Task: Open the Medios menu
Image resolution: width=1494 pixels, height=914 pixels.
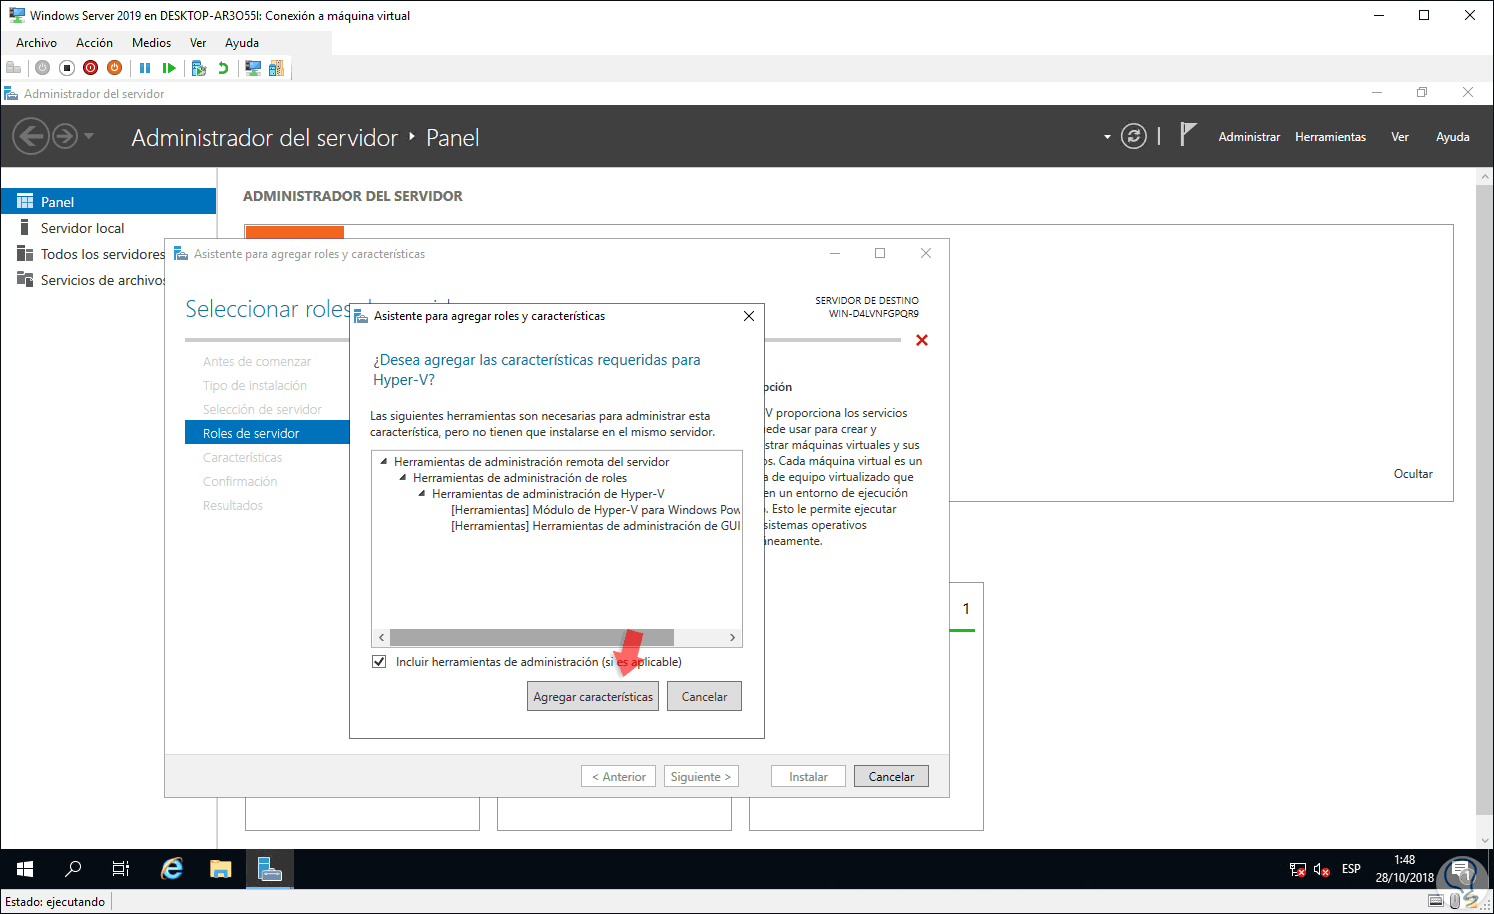Action: coord(151,43)
